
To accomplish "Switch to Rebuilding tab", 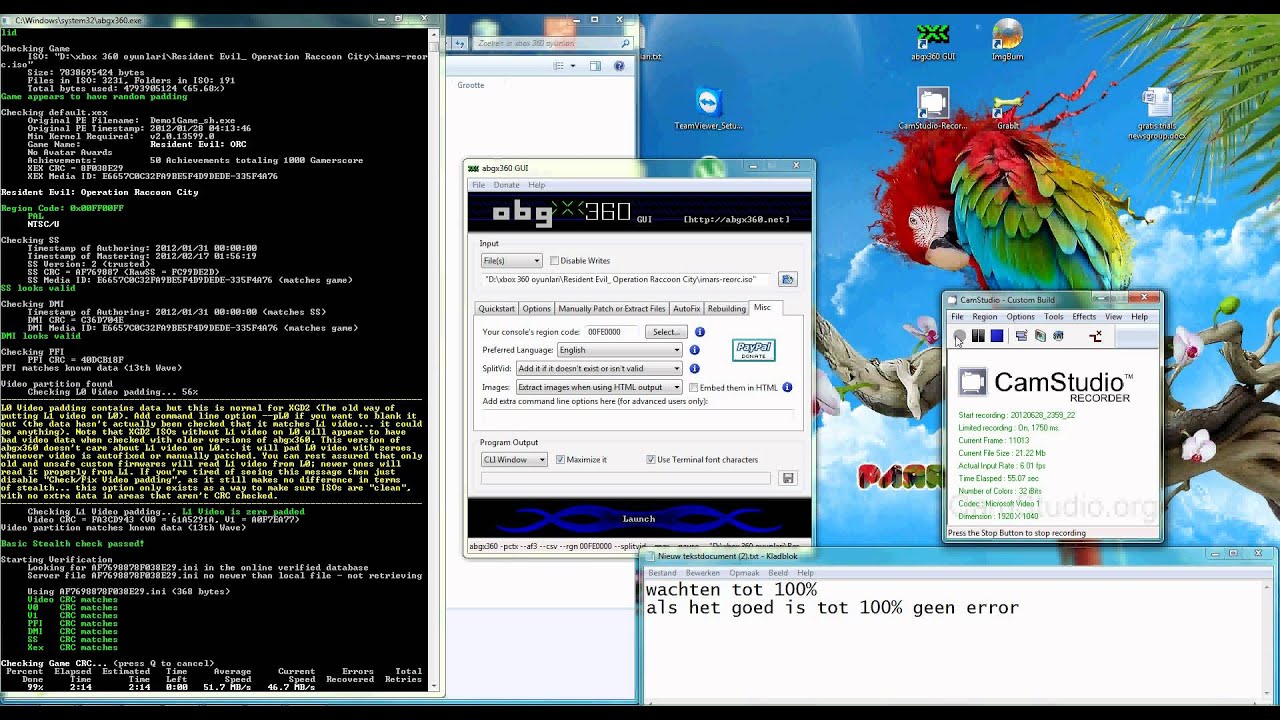I will tap(726, 309).
